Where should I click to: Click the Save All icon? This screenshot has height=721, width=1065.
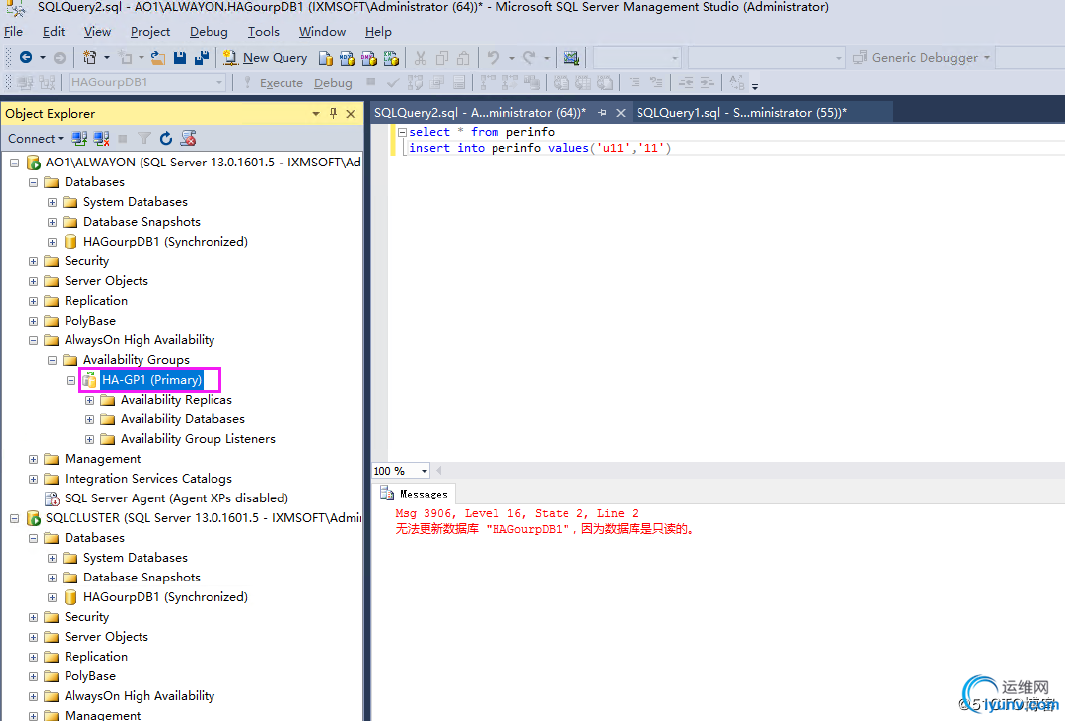(202, 58)
